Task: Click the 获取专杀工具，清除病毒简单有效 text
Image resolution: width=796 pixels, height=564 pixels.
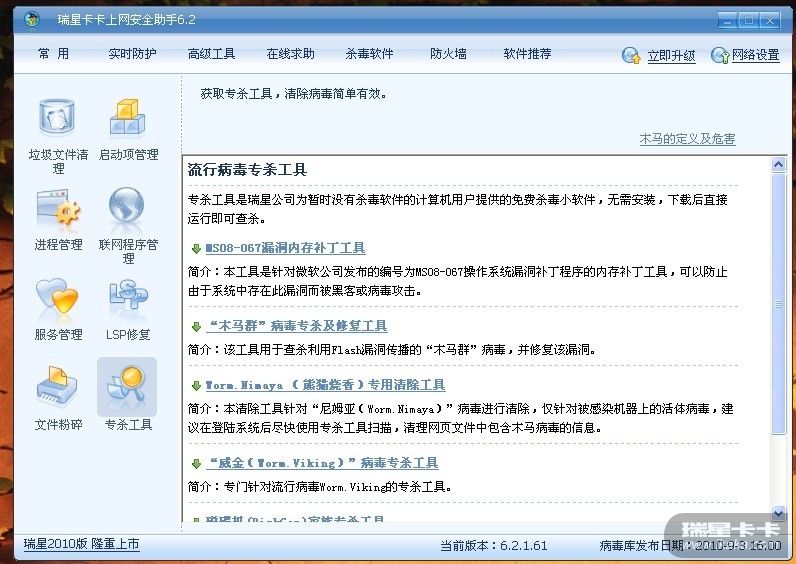Action: click(x=294, y=93)
